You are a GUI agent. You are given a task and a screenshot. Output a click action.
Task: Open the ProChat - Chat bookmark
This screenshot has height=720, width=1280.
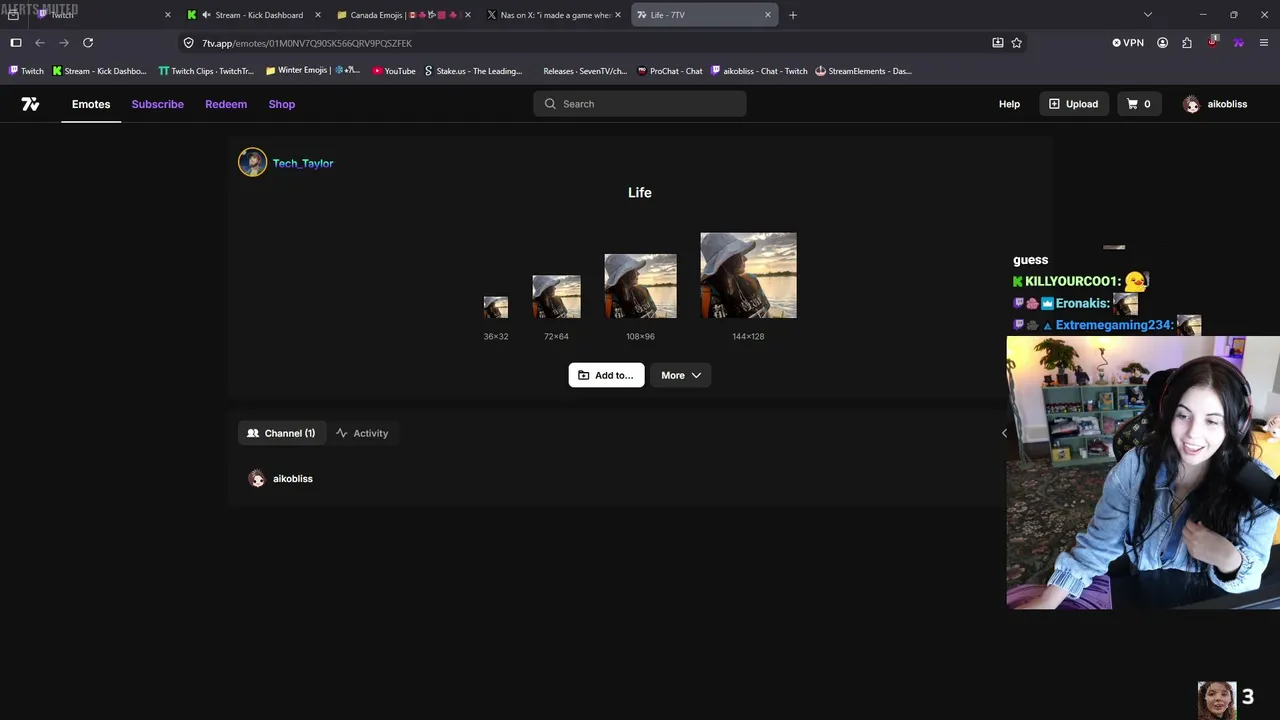coord(670,71)
